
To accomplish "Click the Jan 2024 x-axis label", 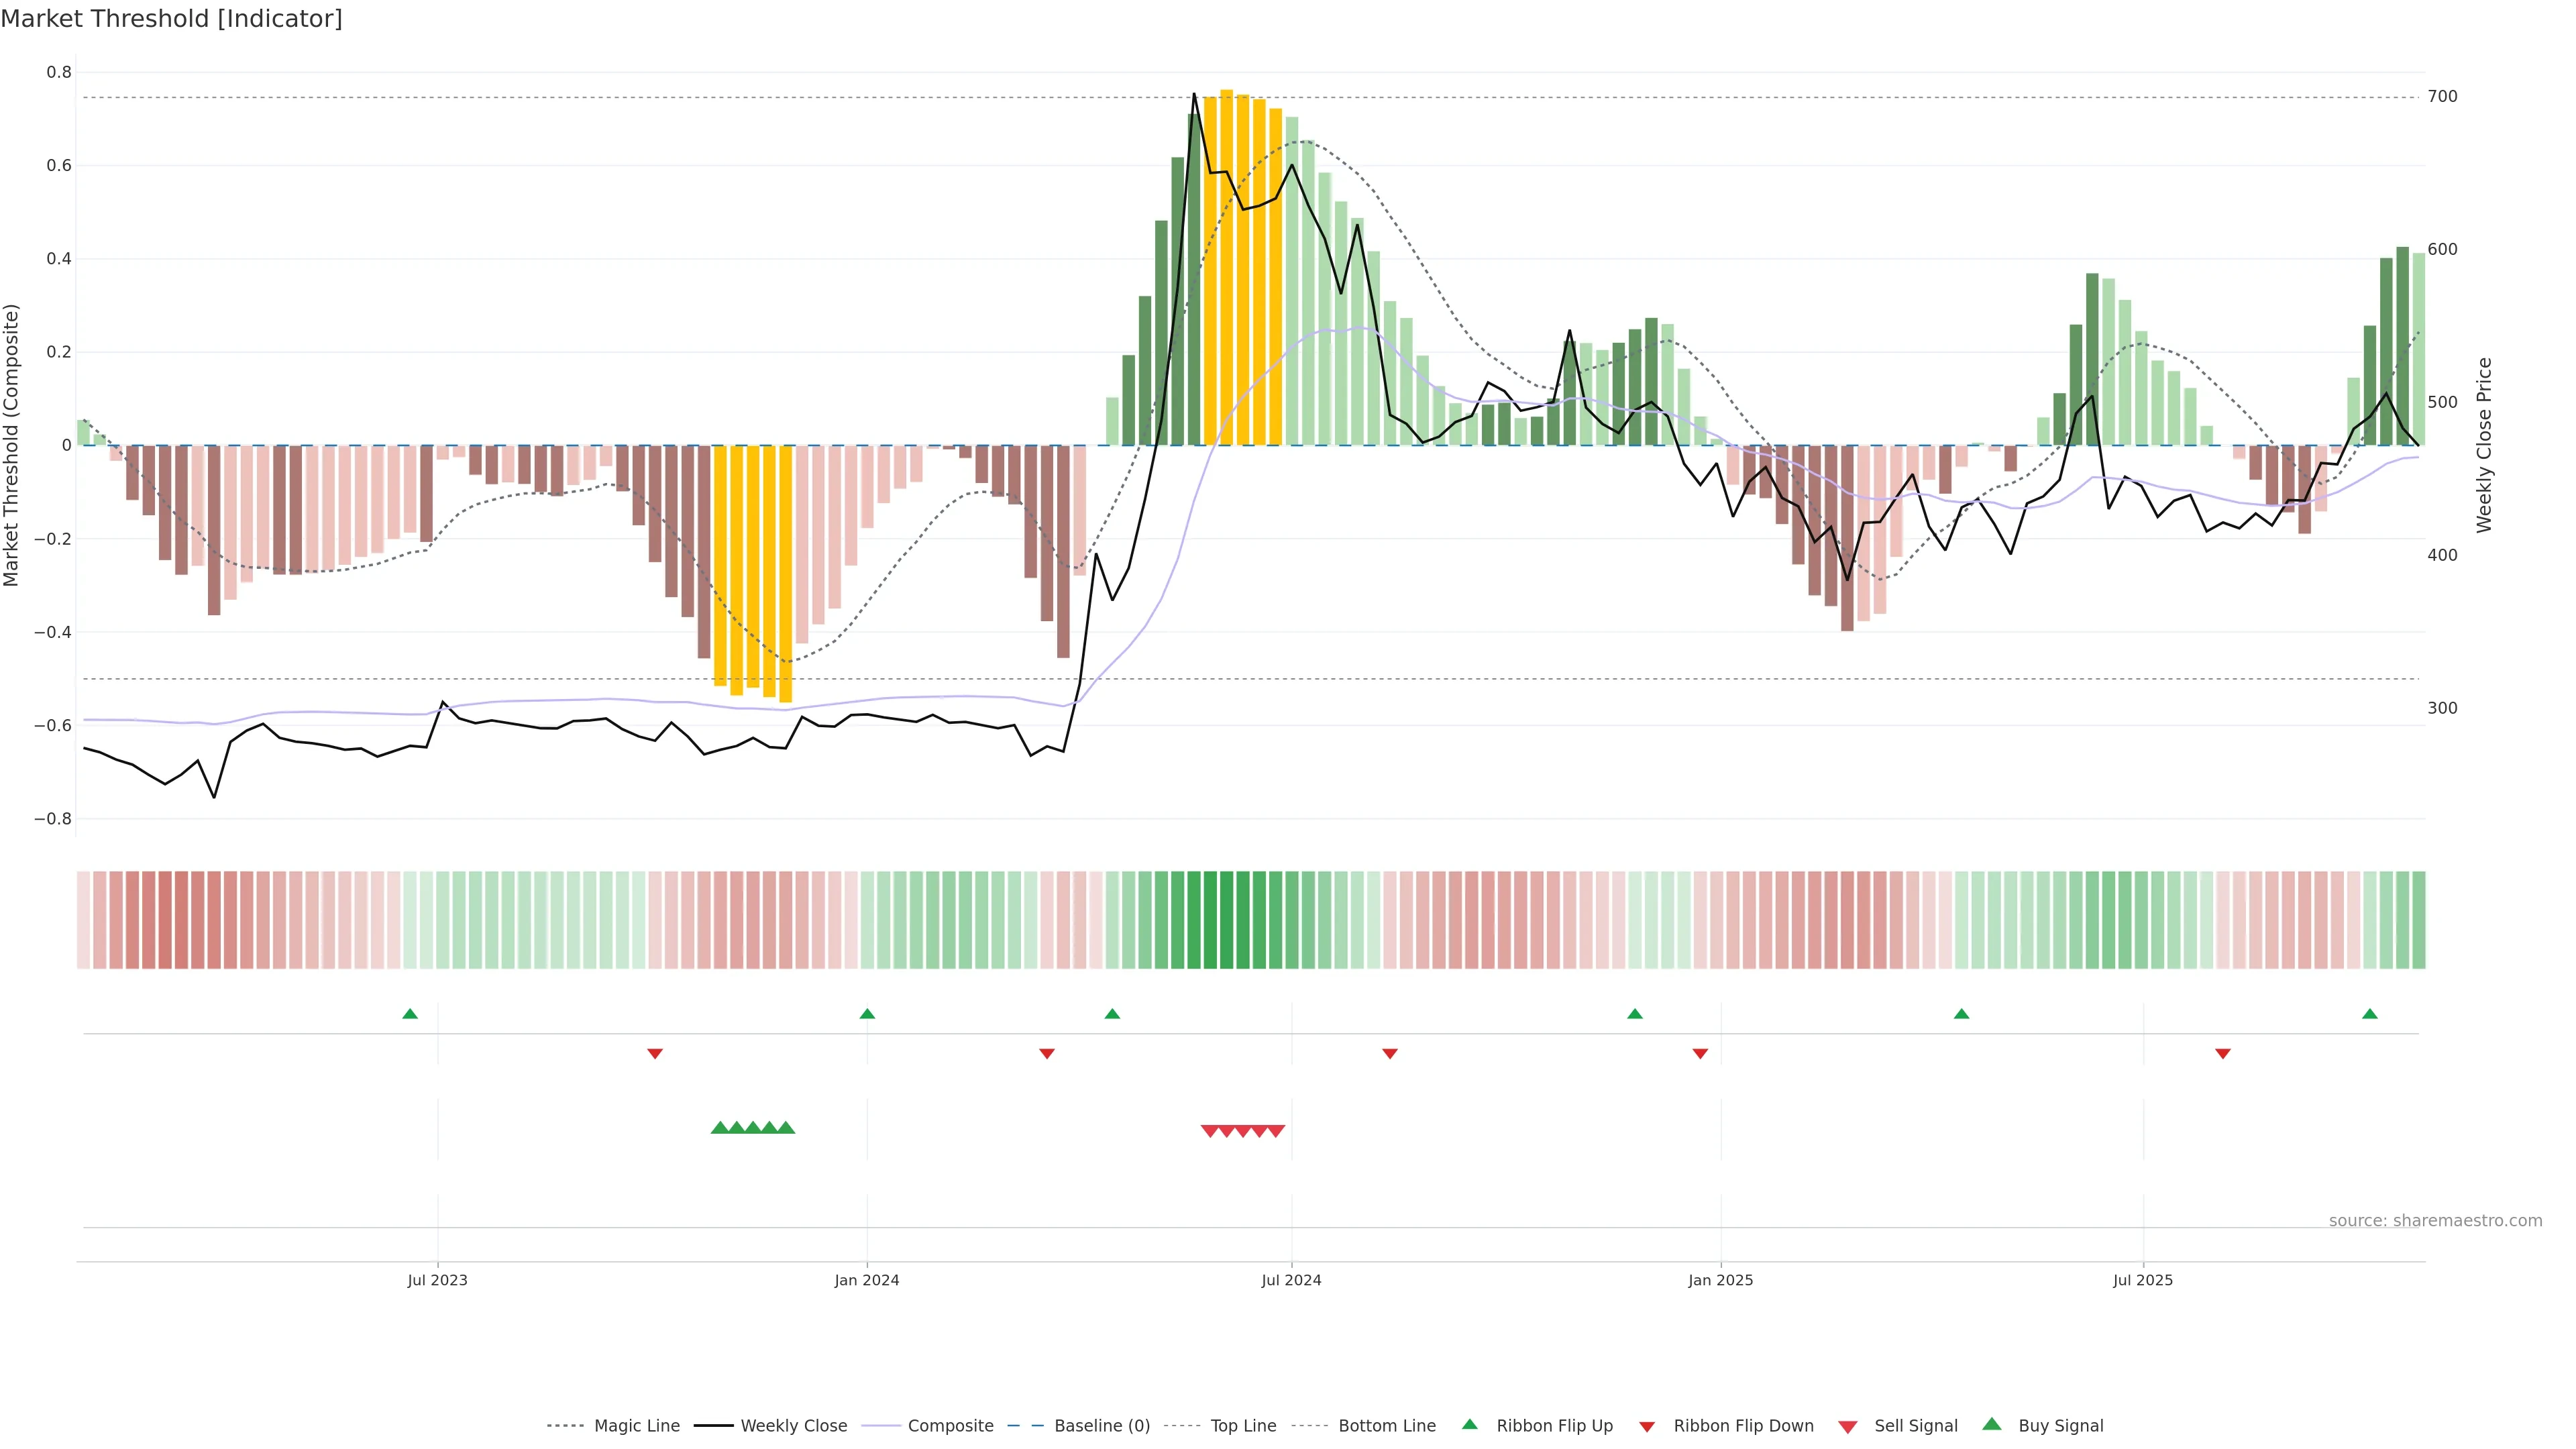I will click(x=867, y=1280).
